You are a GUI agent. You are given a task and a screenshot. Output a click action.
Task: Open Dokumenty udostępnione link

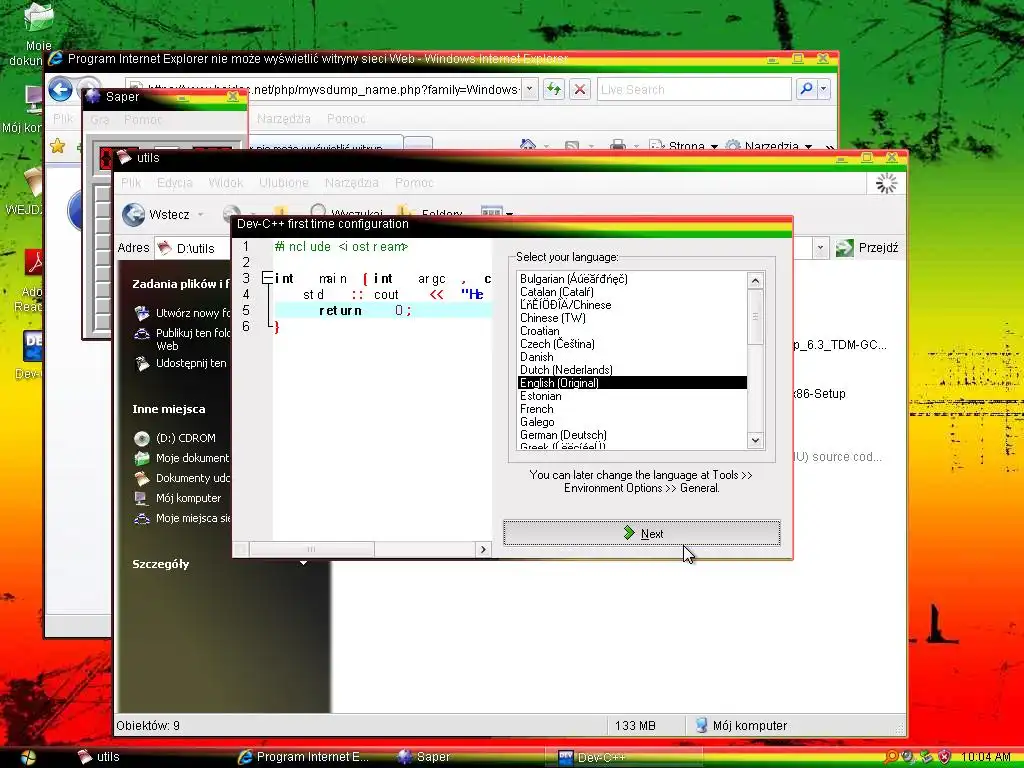coord(182,478)
